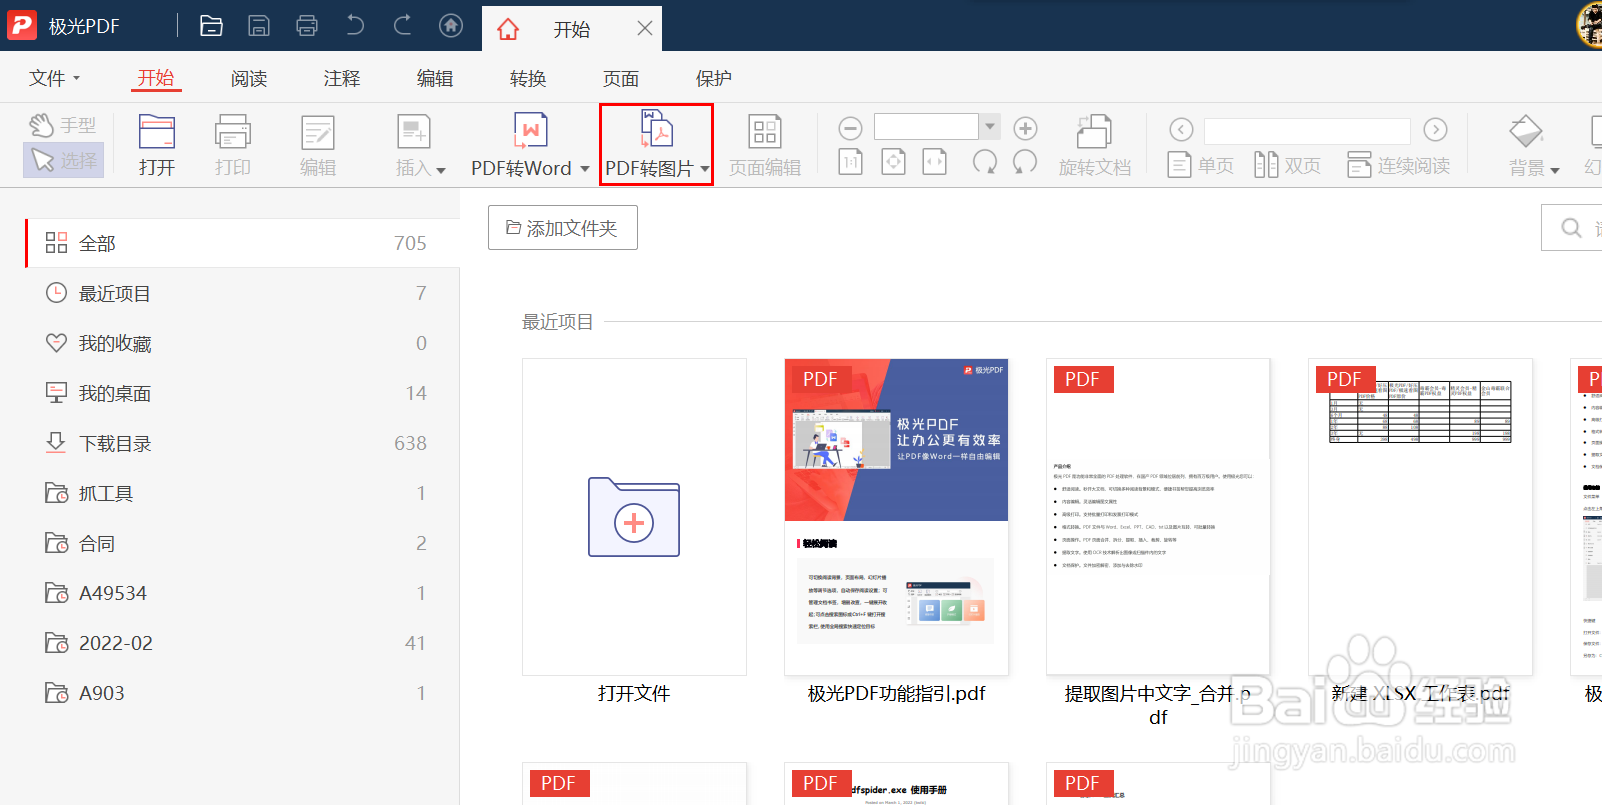Switch to 单页 view

click(1200, 165)
